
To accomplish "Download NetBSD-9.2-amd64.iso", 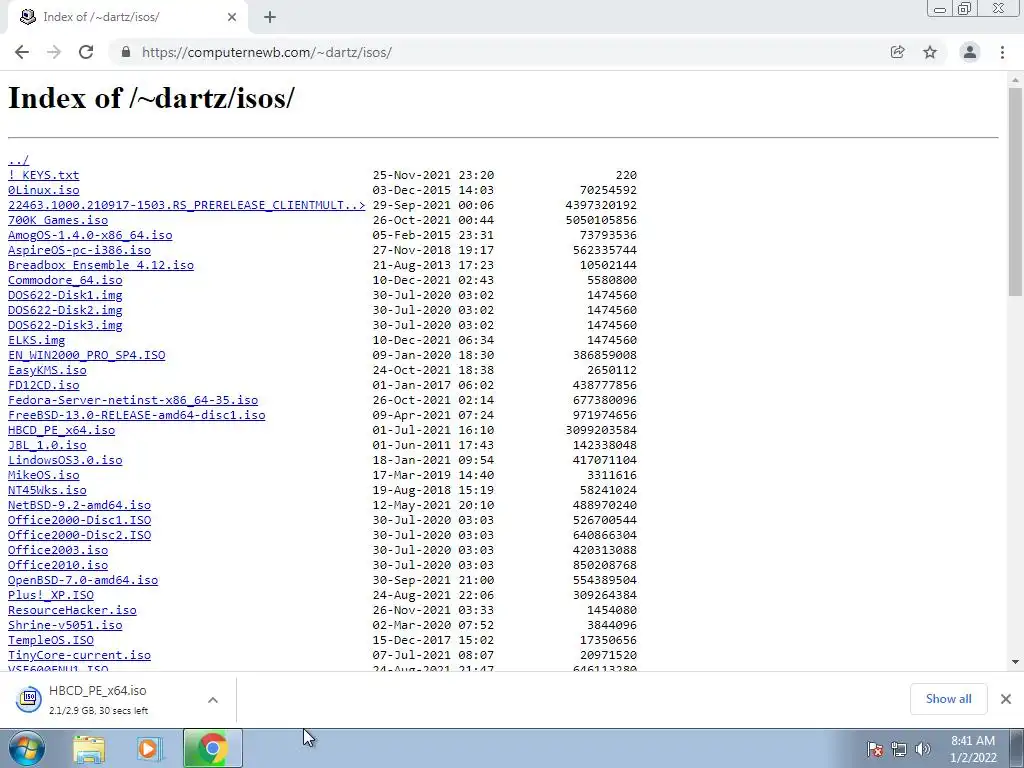I will point(80,505).
